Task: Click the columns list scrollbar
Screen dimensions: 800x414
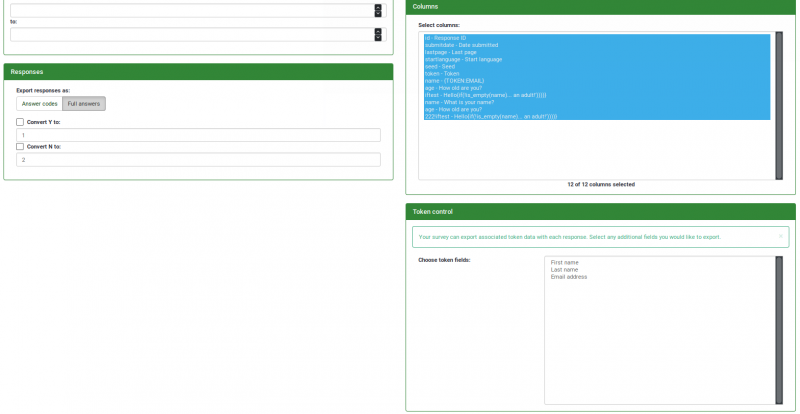Action: click(779, 105)
